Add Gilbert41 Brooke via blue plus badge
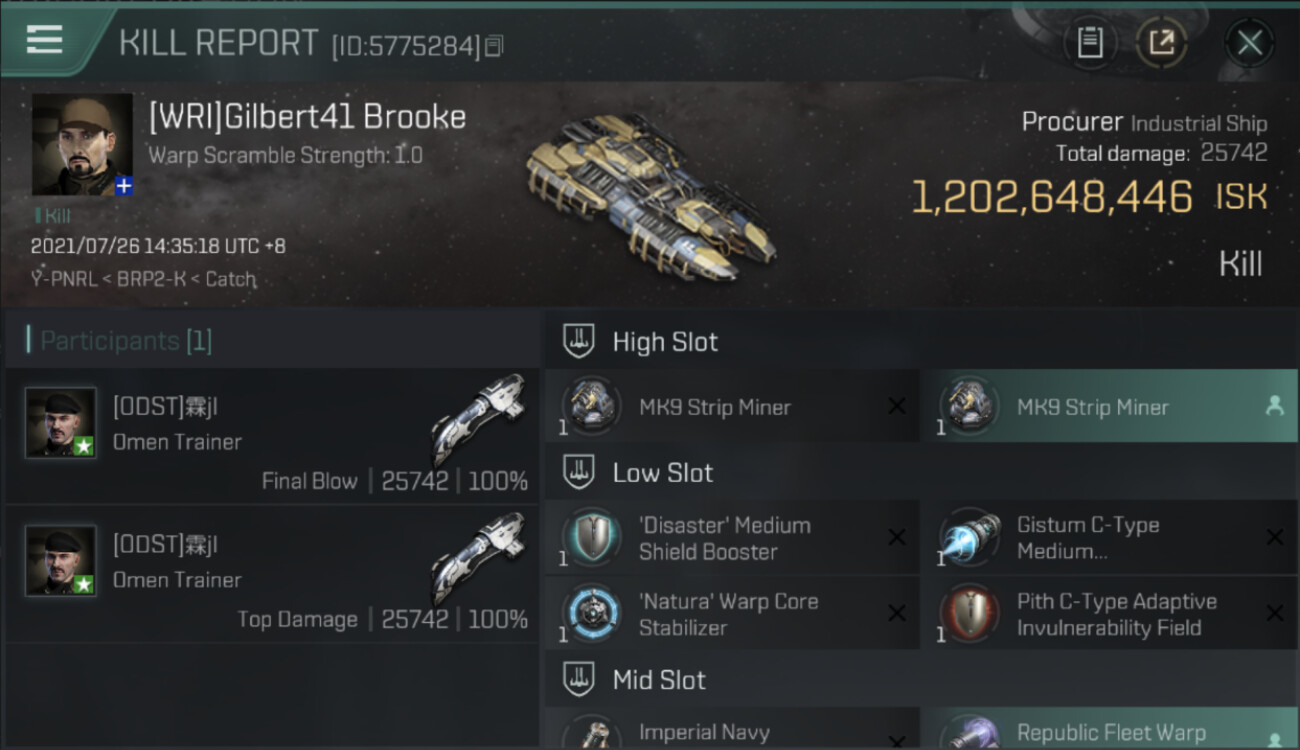Screen dimensions: 1300x750 [123, 186]
